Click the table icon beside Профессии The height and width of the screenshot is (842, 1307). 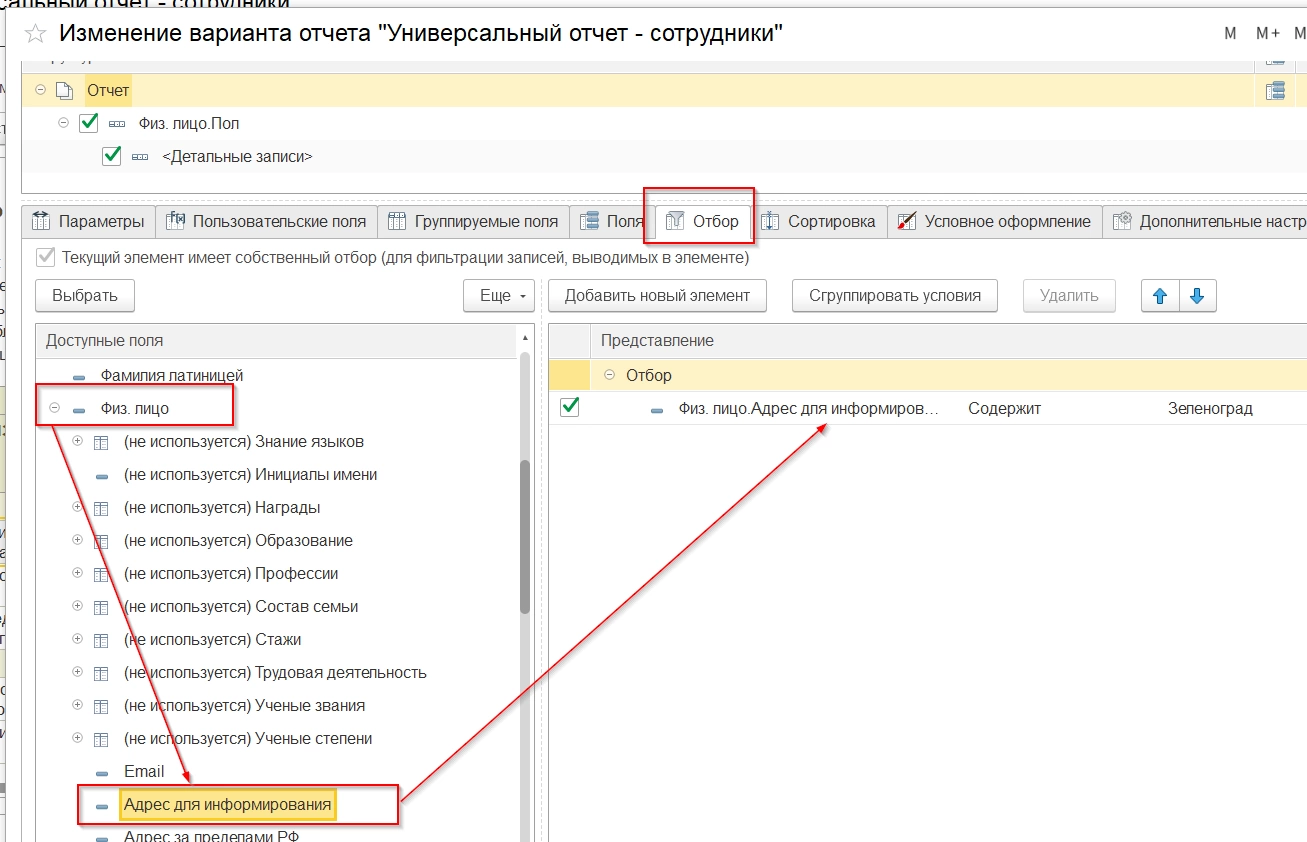pyautogui.click(x=101, y=574)
